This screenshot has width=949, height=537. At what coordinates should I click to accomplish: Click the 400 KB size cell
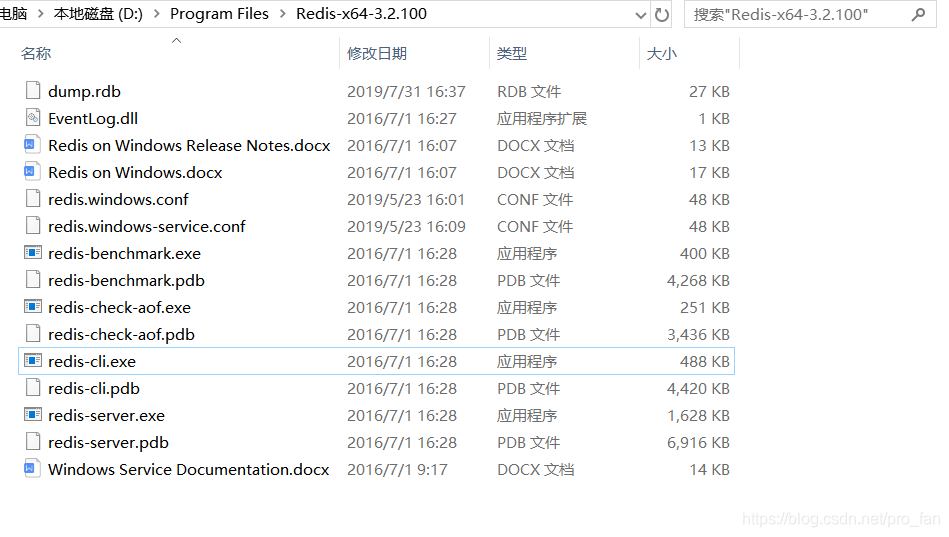(x=704, y=254)
